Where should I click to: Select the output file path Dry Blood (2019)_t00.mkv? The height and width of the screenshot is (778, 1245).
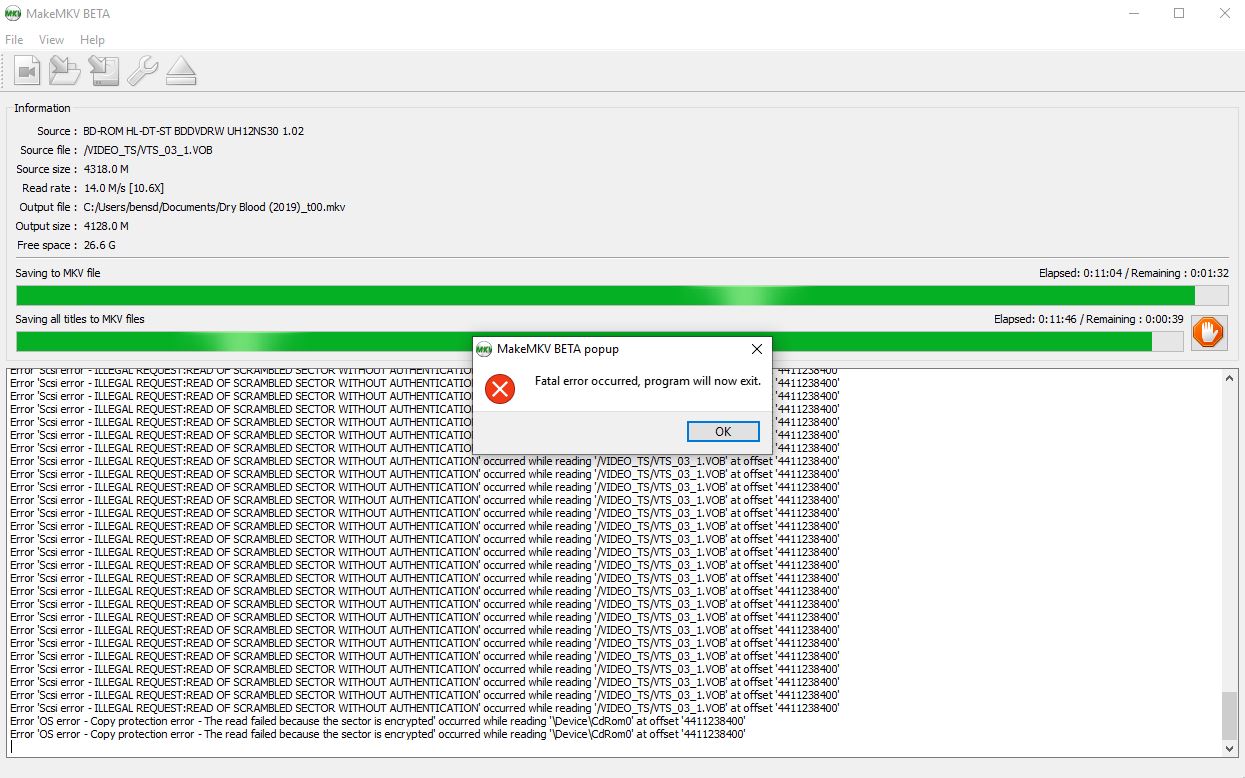click(214, 207)
